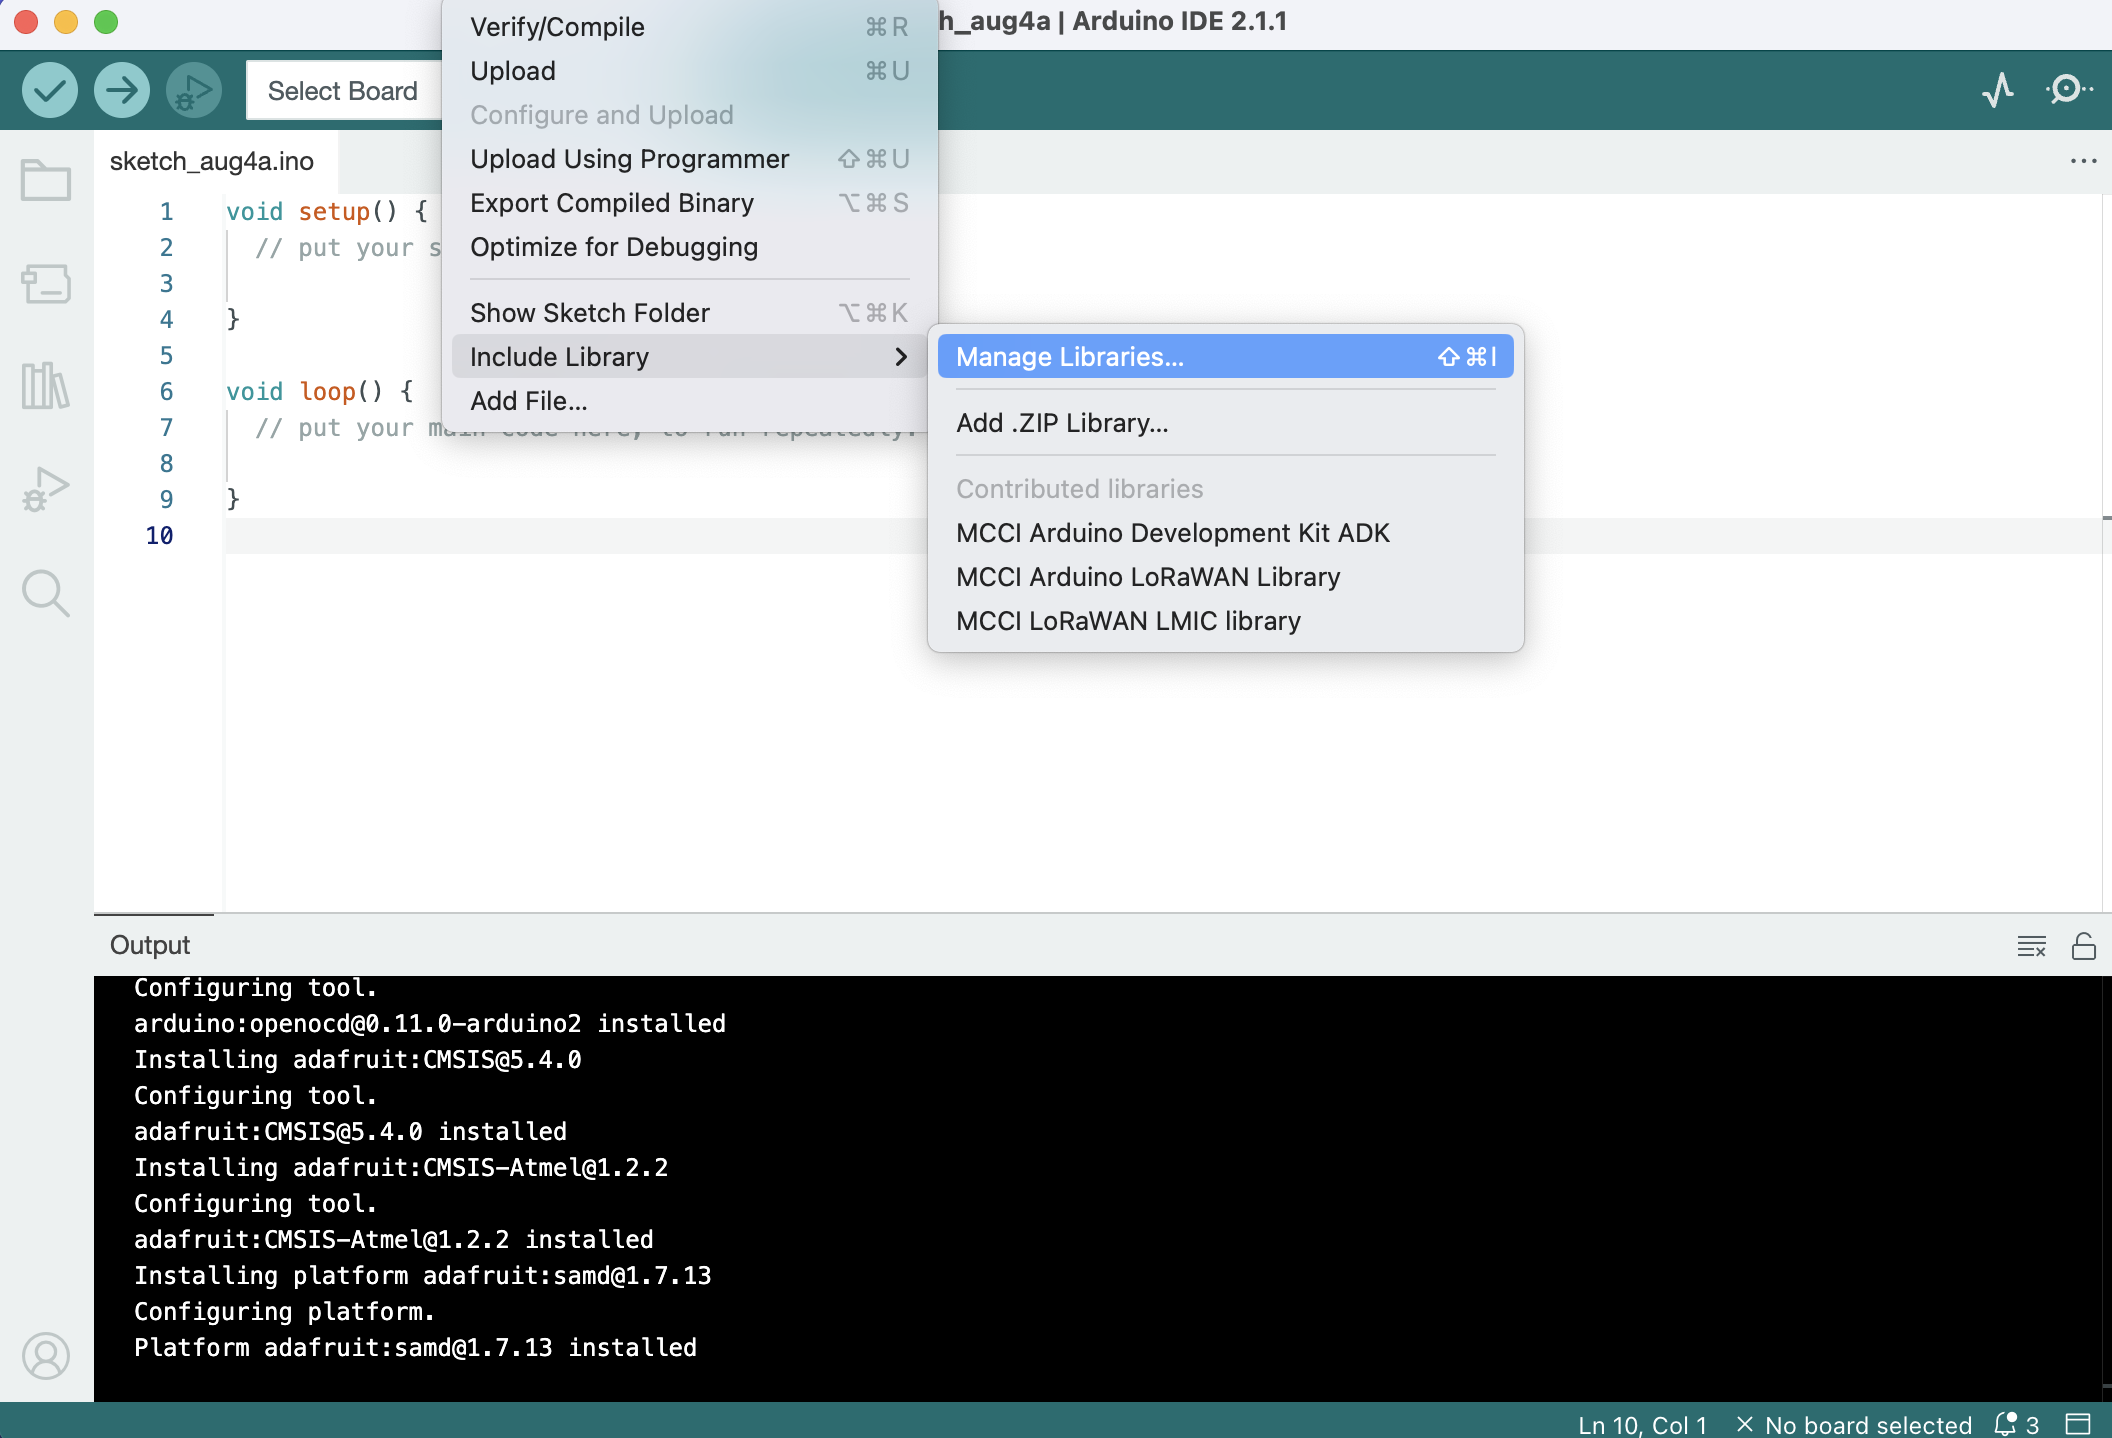Click 'Installing adafruit:CMSIS@5.4.0' output line
Viewport: 2112px width, 1438px height.
point(357,1060)
